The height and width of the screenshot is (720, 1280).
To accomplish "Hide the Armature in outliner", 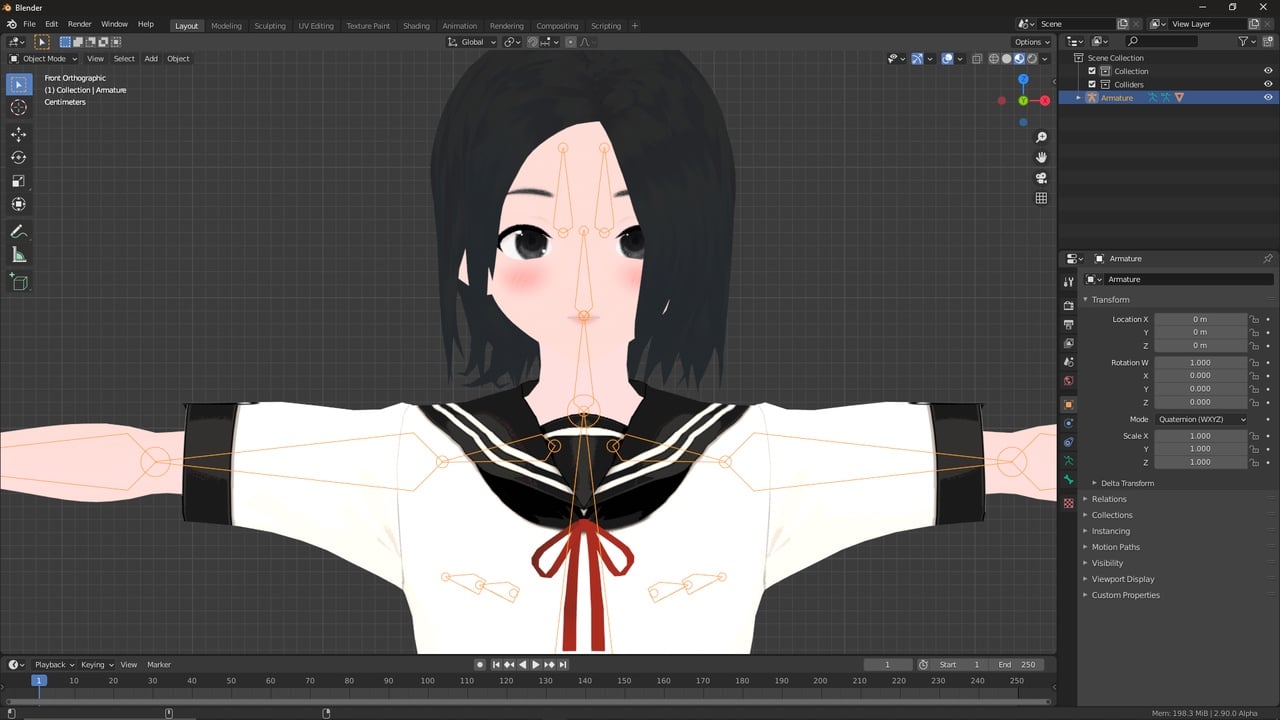I will click(1268, 97).
